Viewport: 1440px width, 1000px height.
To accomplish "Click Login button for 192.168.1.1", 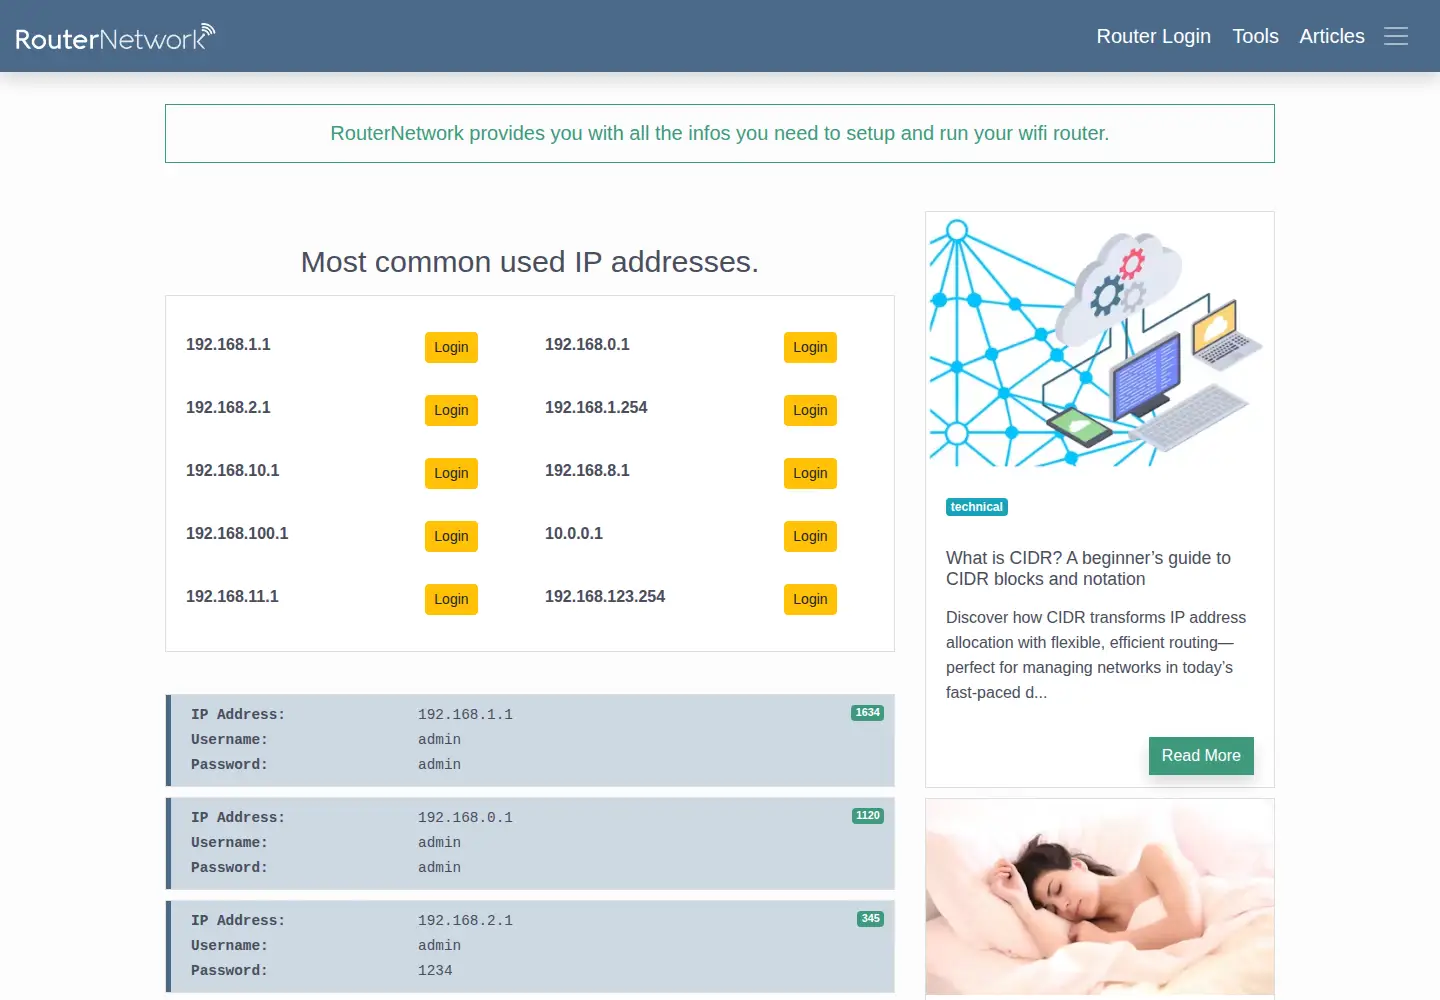I will coord(451,347).
